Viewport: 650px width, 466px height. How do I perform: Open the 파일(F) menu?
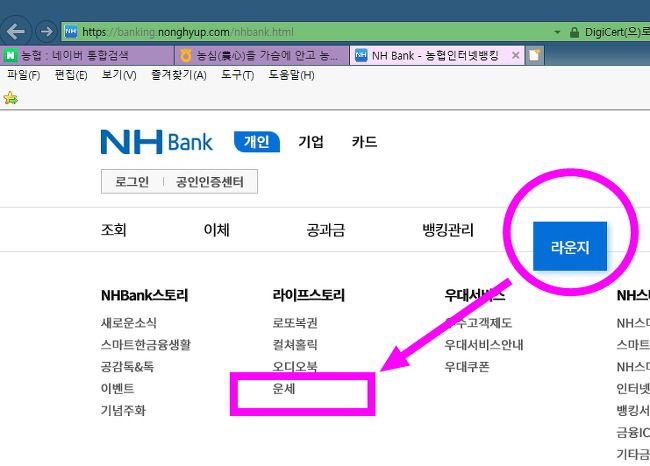(x=24, y=75)
